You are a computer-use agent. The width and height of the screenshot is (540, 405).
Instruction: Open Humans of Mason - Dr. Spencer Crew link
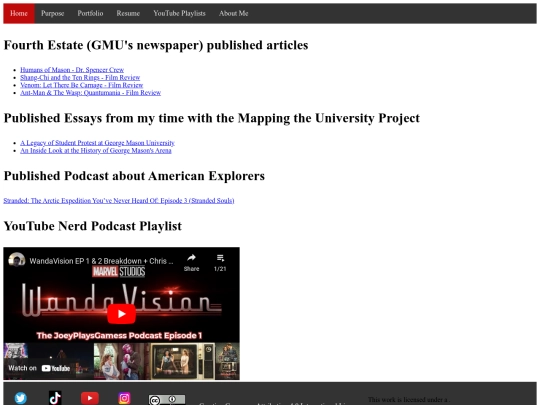[72, 70]
